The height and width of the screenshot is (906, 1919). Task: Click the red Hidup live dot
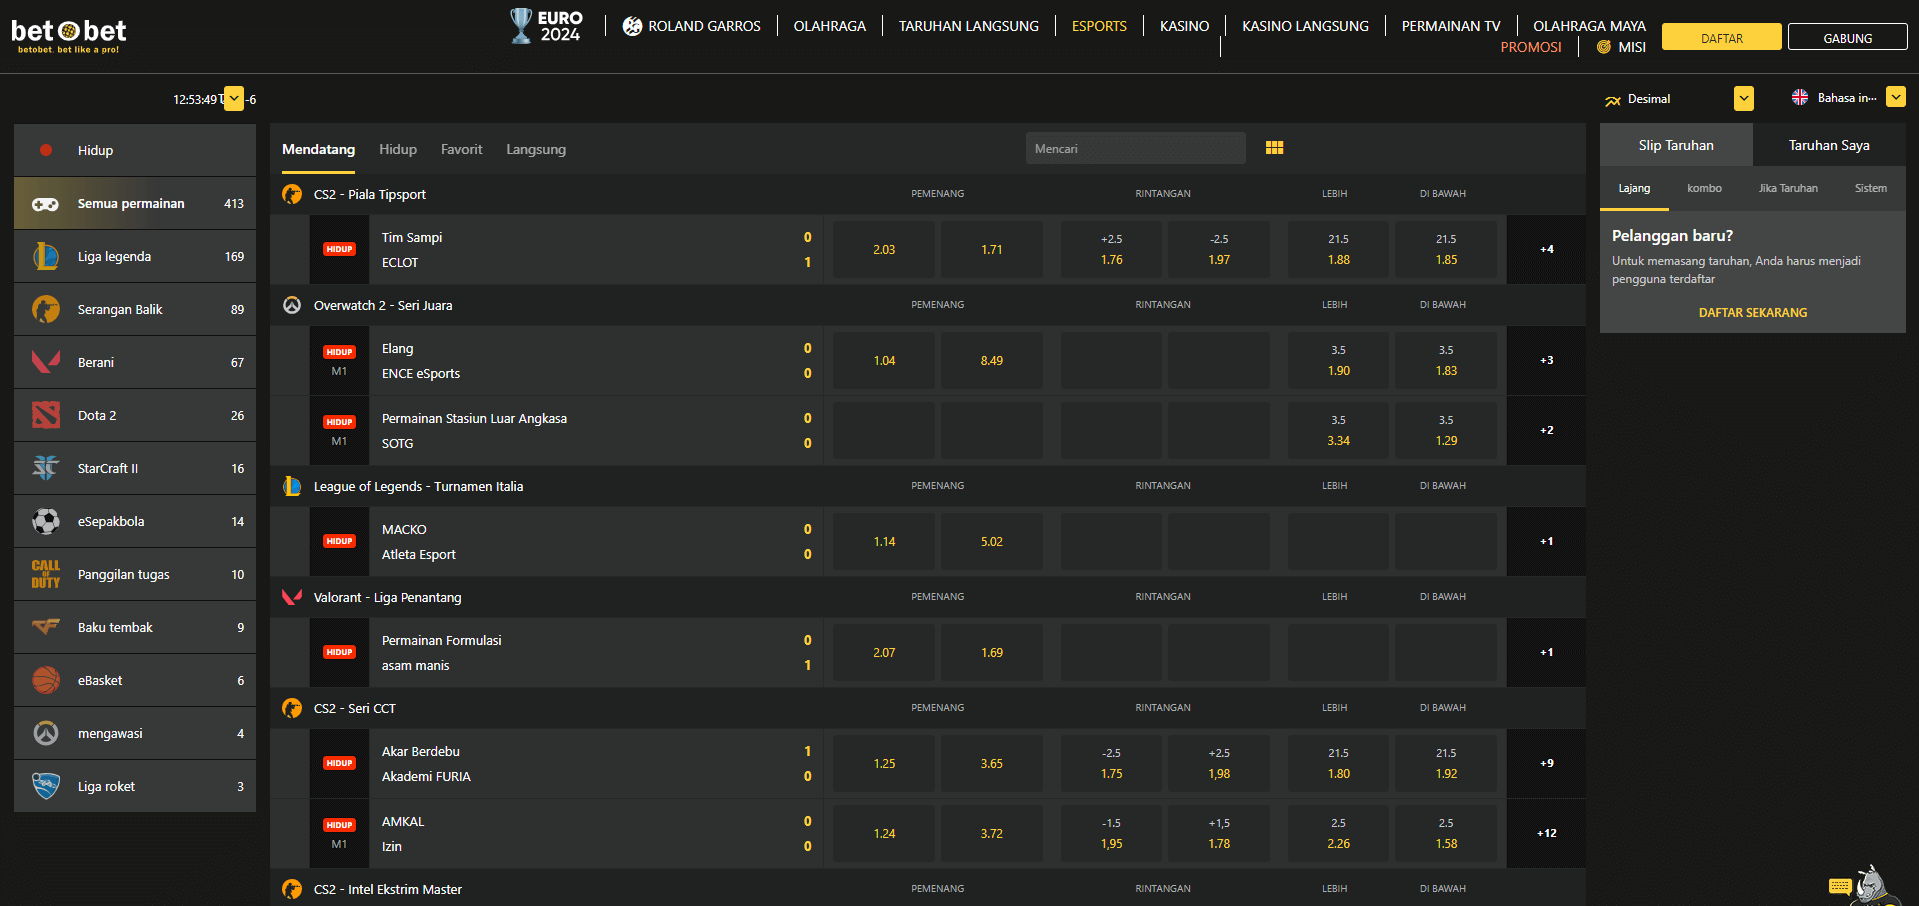point(46,150)
